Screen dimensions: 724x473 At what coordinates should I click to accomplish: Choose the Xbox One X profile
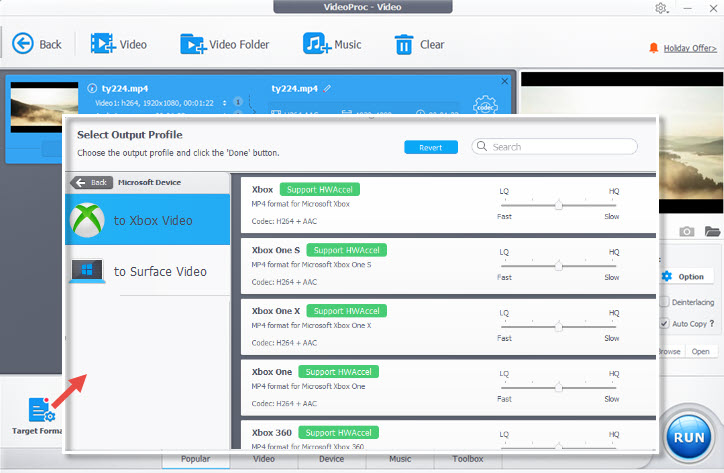click(448, 327)
